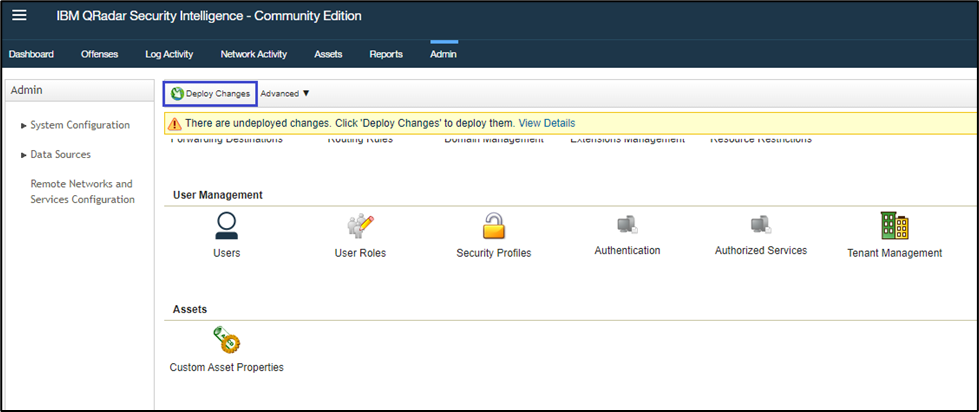Viewport: 979px width, 412px height.
Task: Switch to the Offenses tab
Action: [x=99, y=54]
